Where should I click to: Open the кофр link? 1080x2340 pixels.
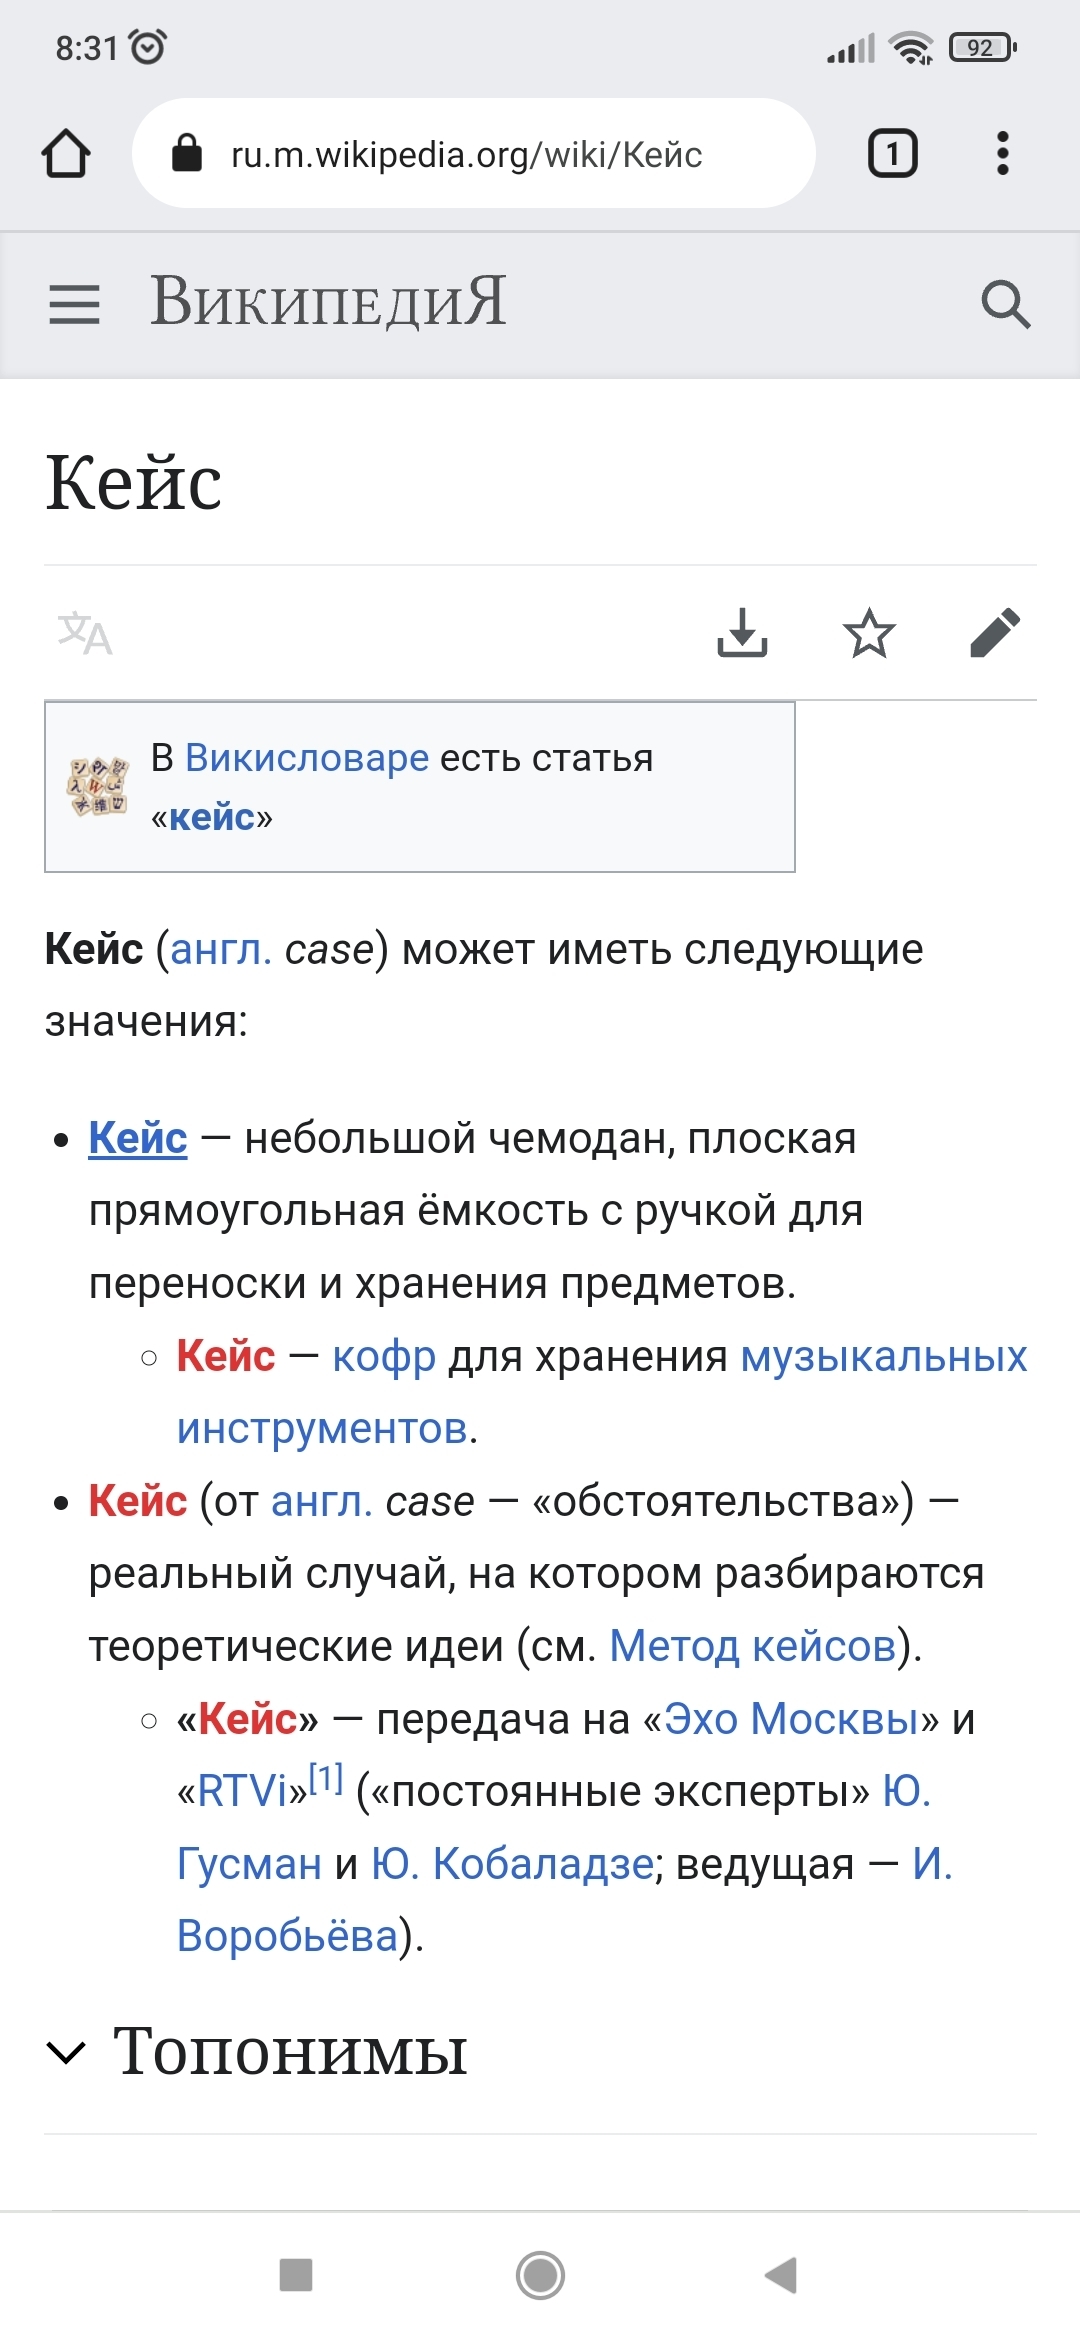pyautogui.click(x=384, y=1357)
